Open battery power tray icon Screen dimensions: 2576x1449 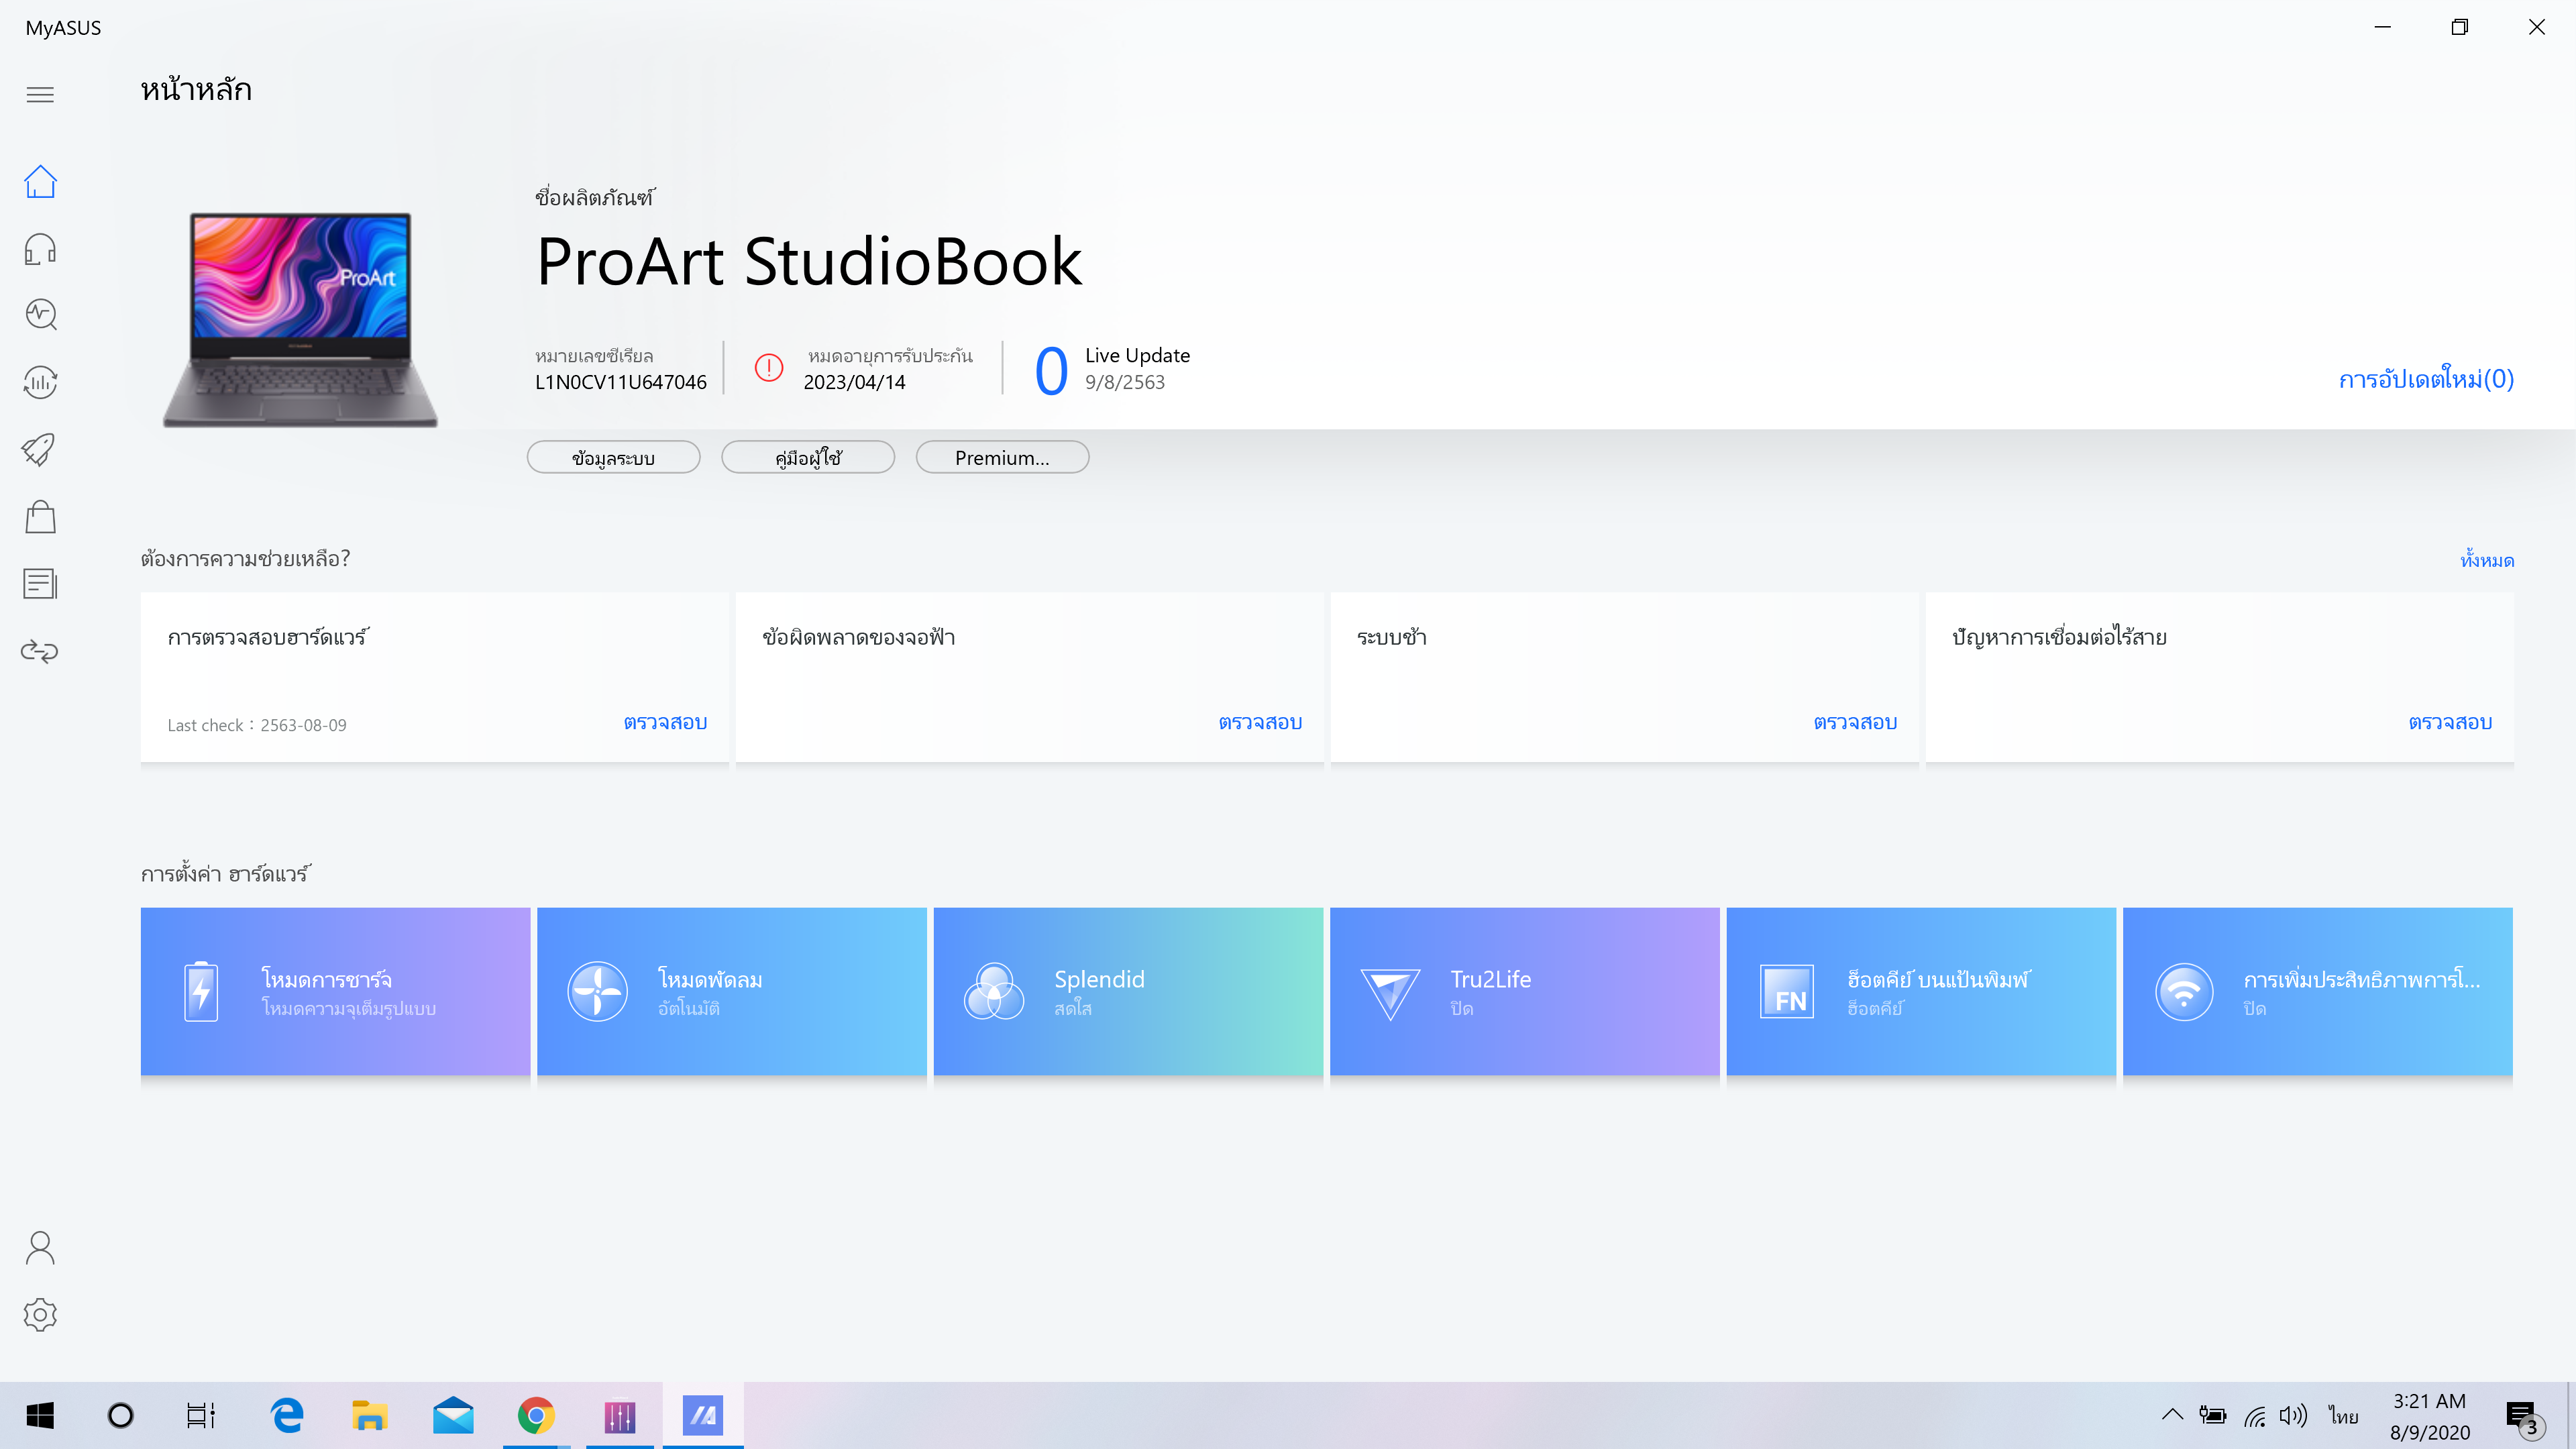click(2212, 1416)
